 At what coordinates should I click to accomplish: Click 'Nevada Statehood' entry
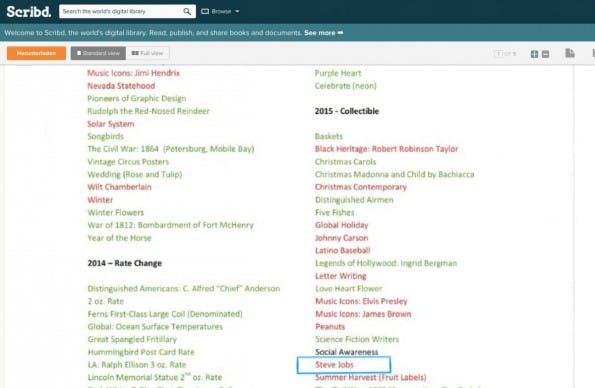121,86
